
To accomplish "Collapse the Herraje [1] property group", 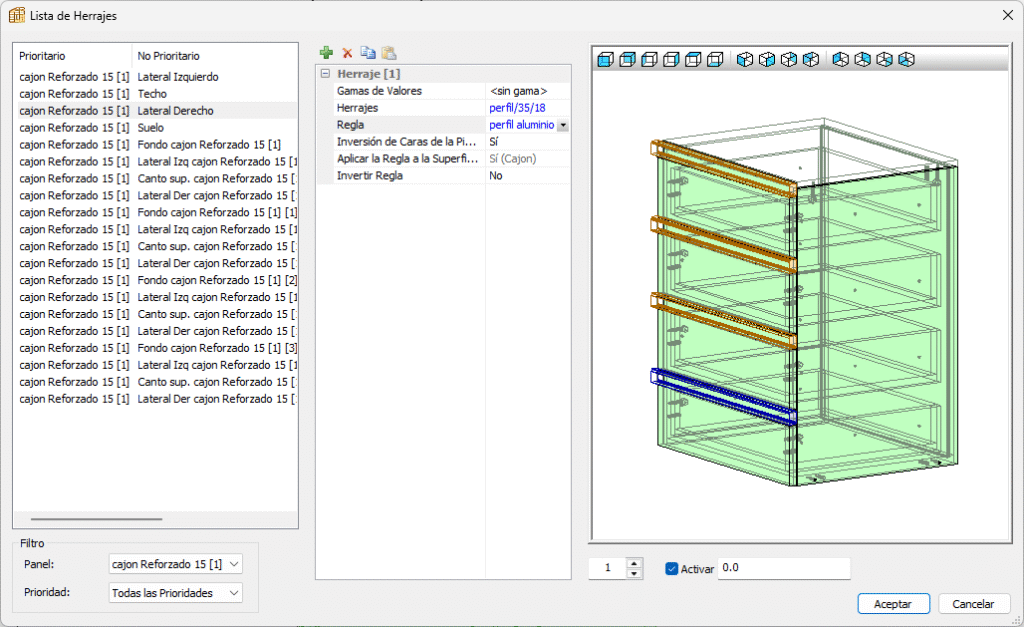I will [x=325, y=74].
